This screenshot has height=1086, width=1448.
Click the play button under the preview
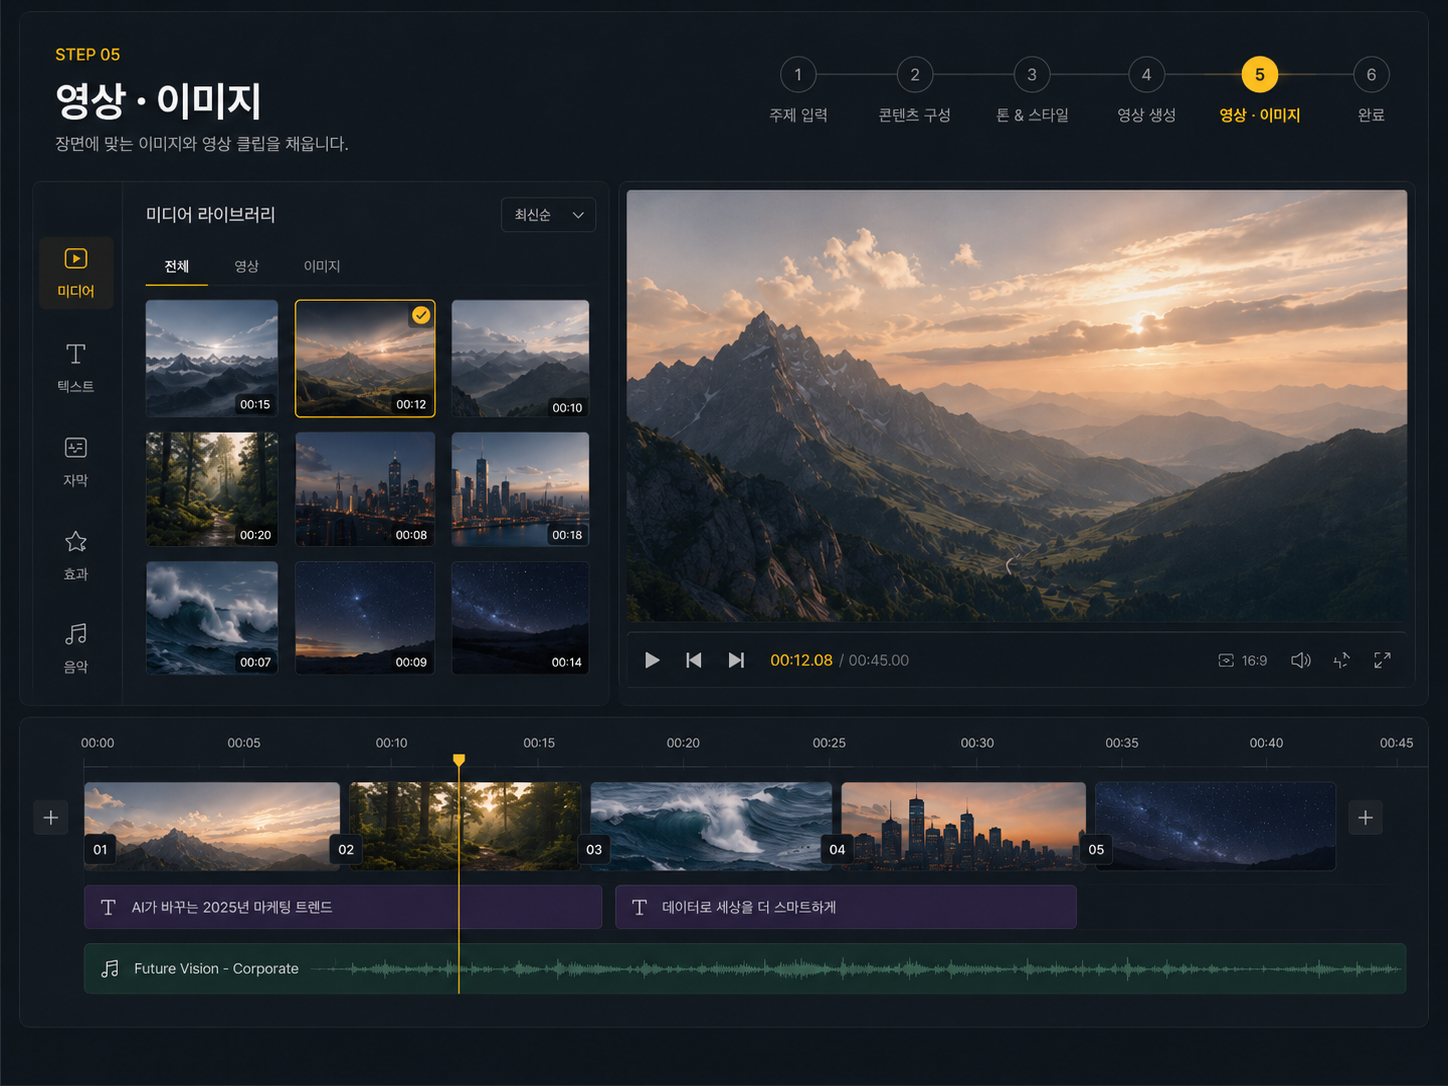click(x=652, y=660)
